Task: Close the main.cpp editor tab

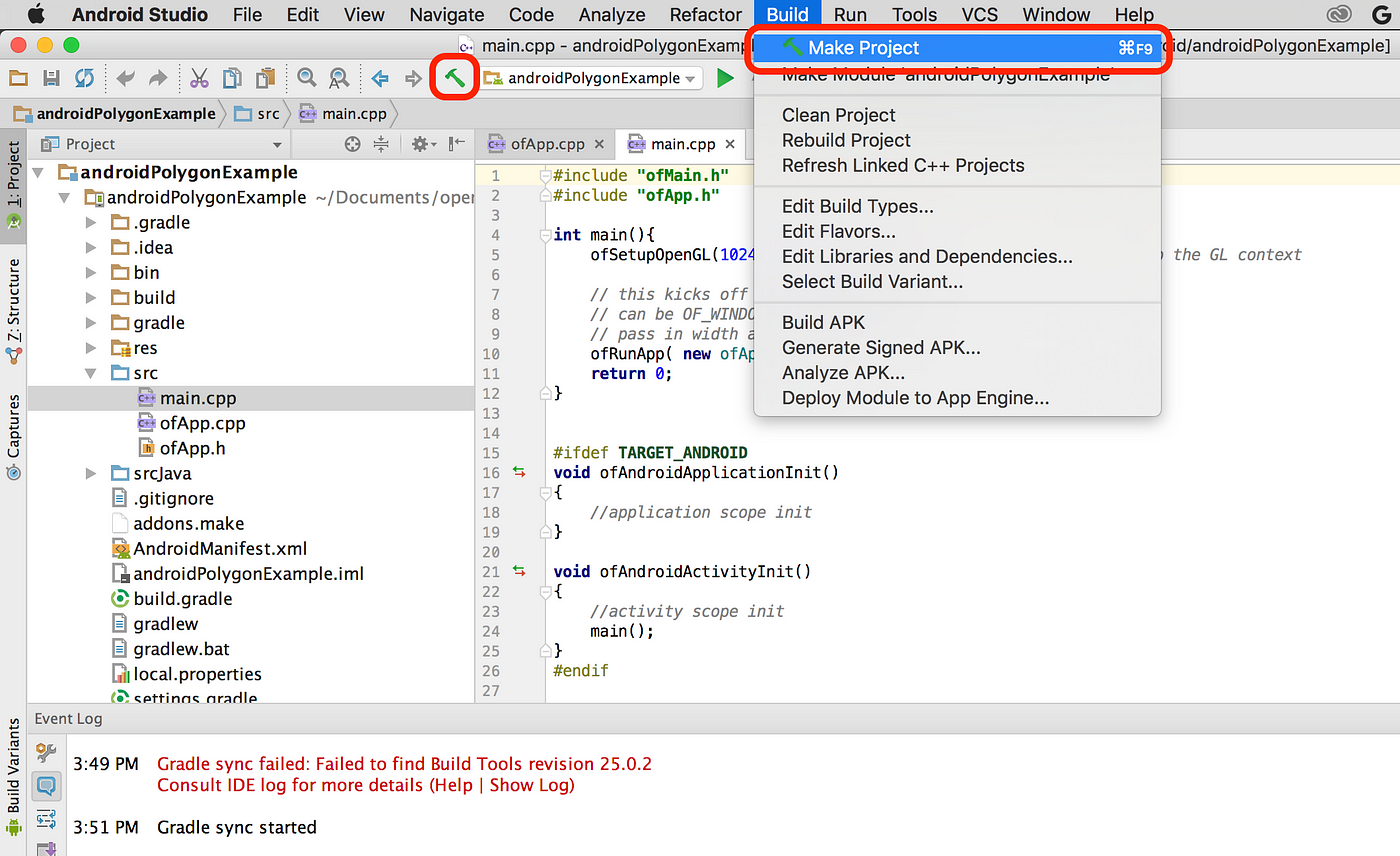Action: click(730, 144)
